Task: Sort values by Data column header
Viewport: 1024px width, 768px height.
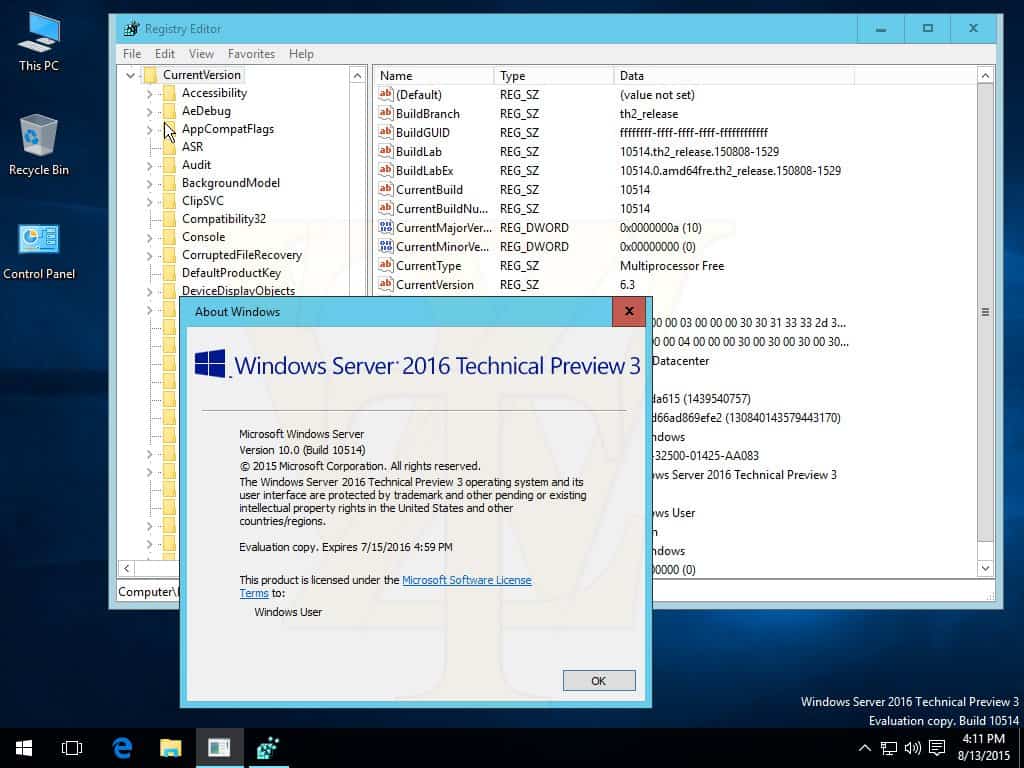Action: (x=733, y=76)
